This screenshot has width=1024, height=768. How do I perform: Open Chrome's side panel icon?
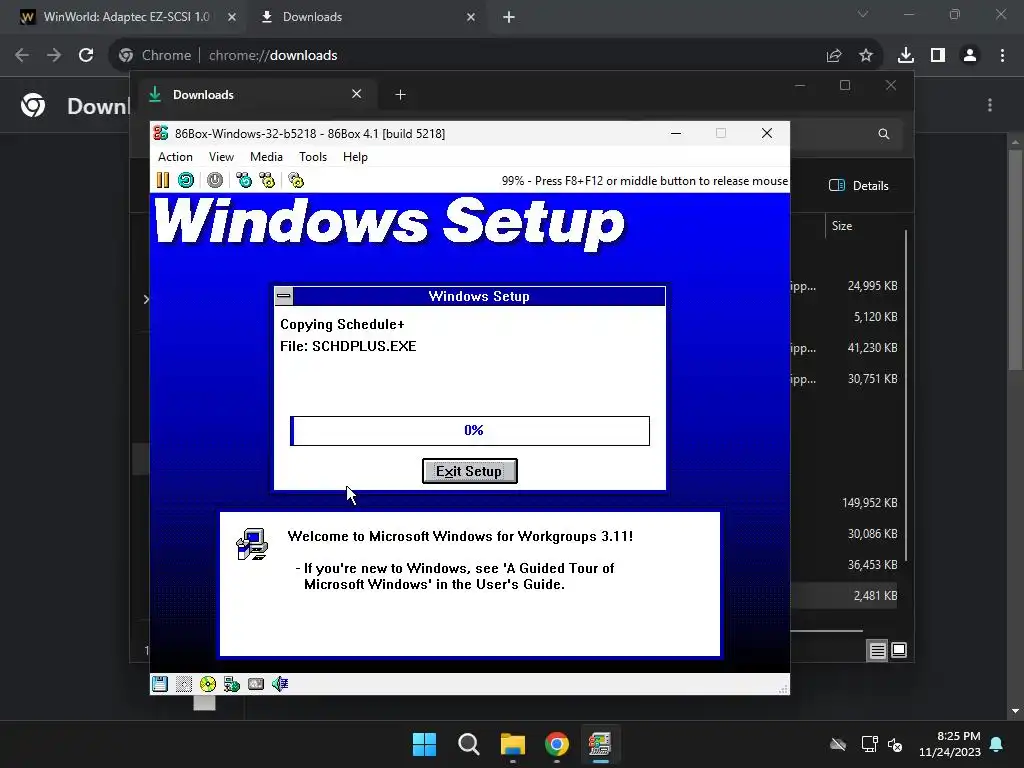click(938, 56)
